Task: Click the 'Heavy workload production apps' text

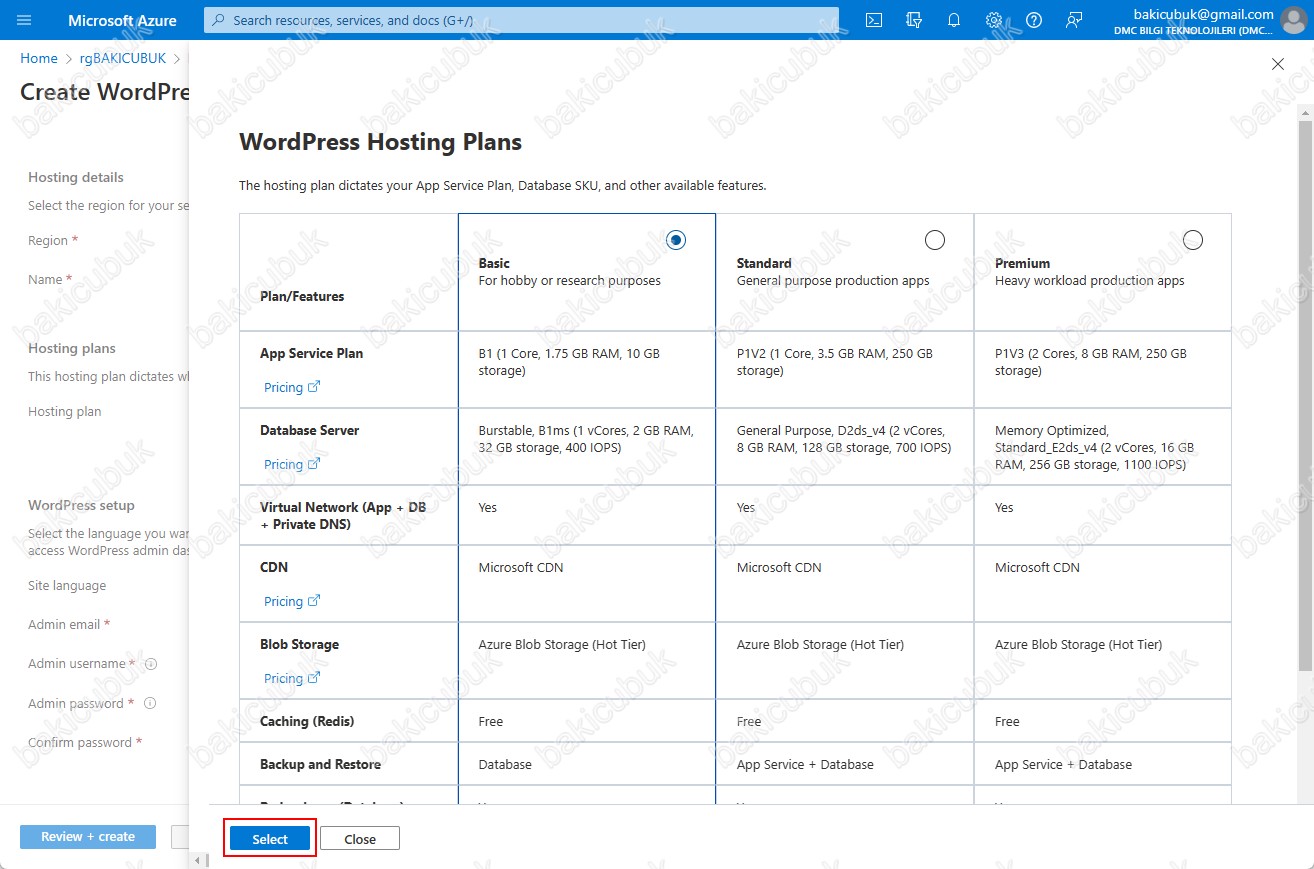Action: (x=1090, y=281)
